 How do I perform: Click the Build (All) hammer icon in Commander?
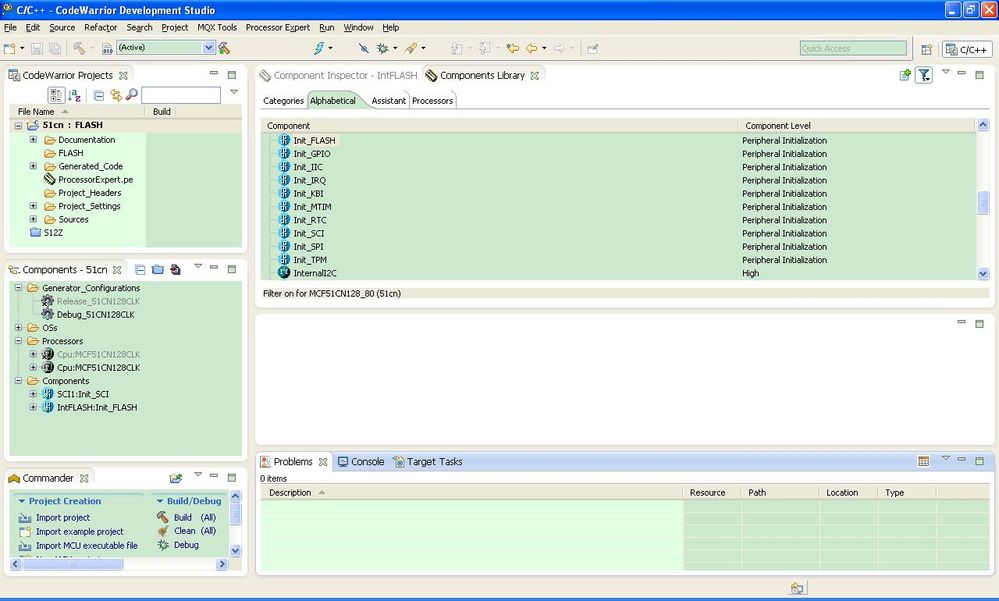(x=163, y=518)
